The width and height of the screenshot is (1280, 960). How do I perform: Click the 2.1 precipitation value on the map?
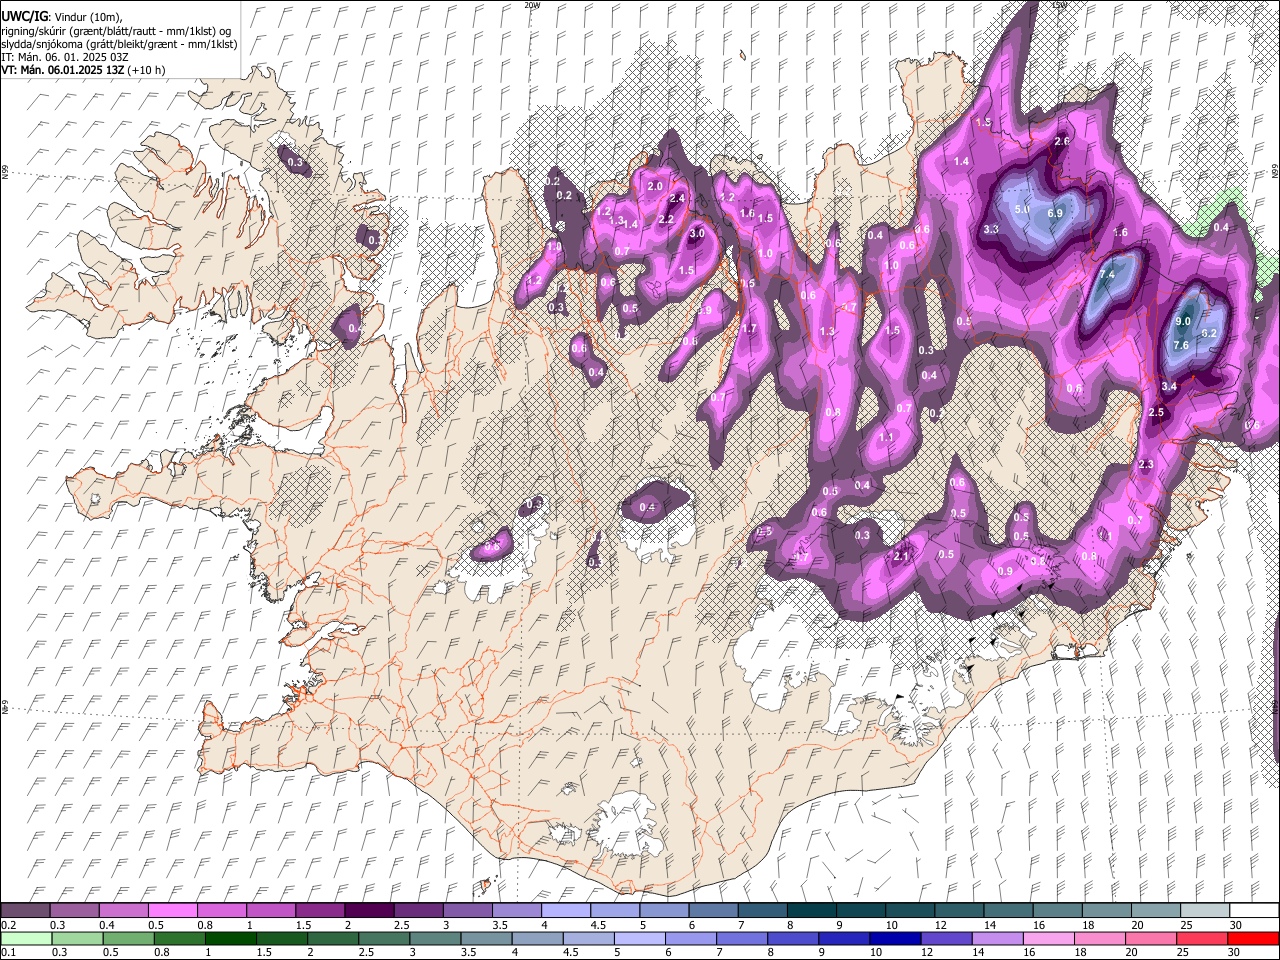click(x=901, y=556)
